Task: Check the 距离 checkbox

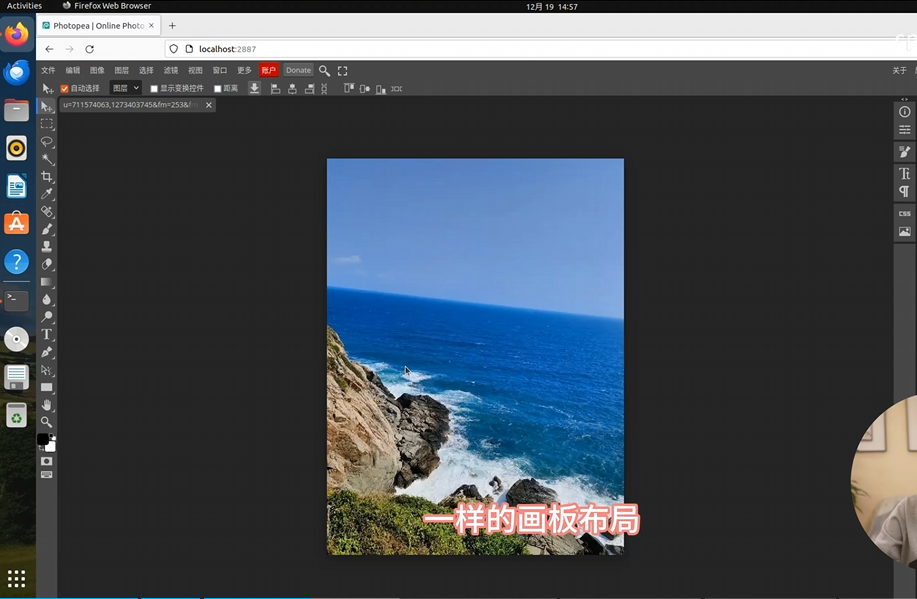Action: tap(218, 89)
